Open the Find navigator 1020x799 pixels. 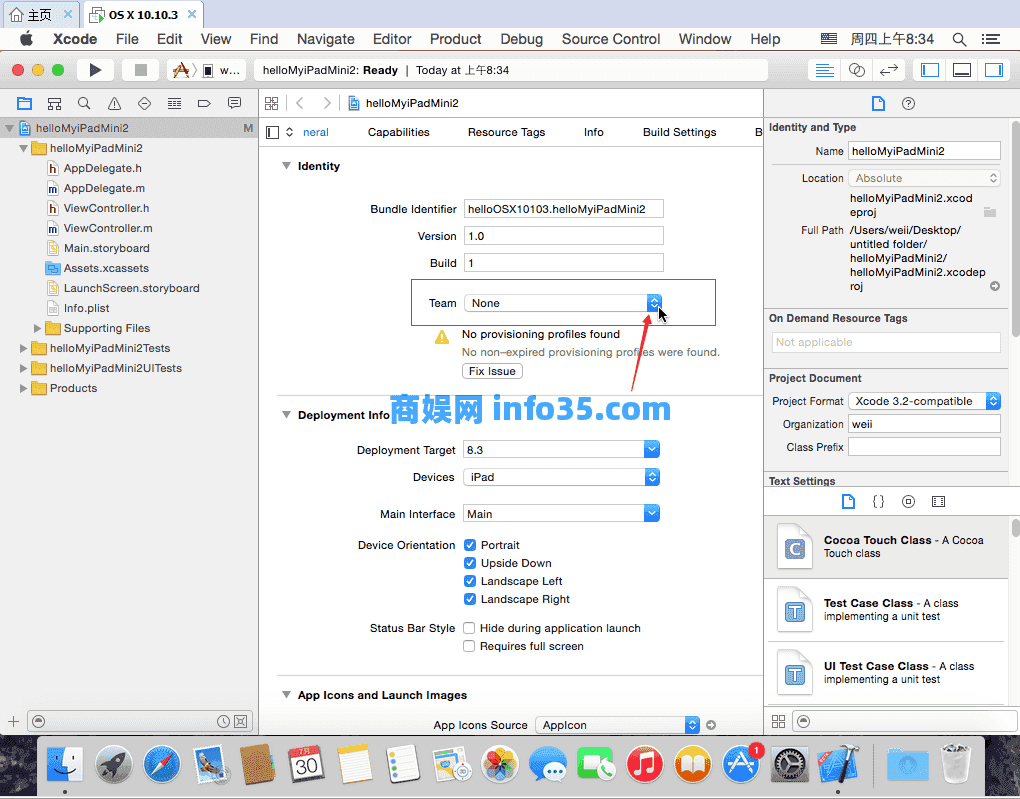coord(84,103)
